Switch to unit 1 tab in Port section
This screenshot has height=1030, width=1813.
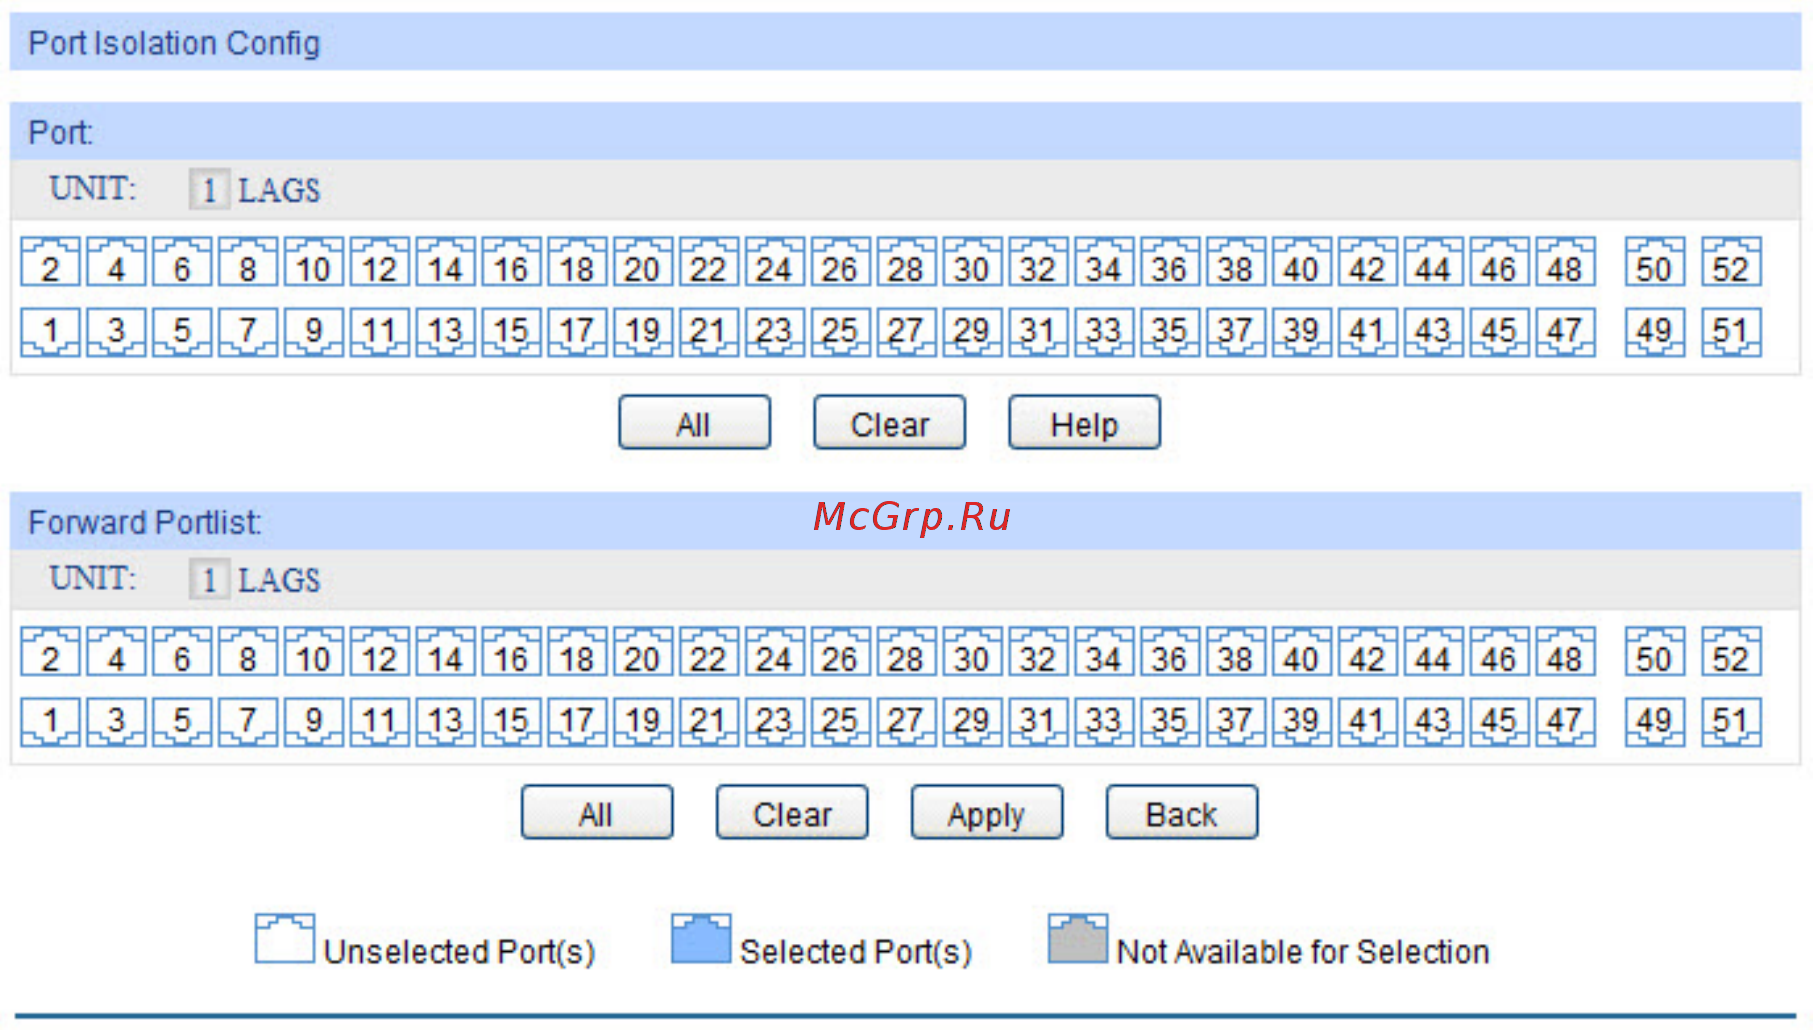[x=209, y=189]
